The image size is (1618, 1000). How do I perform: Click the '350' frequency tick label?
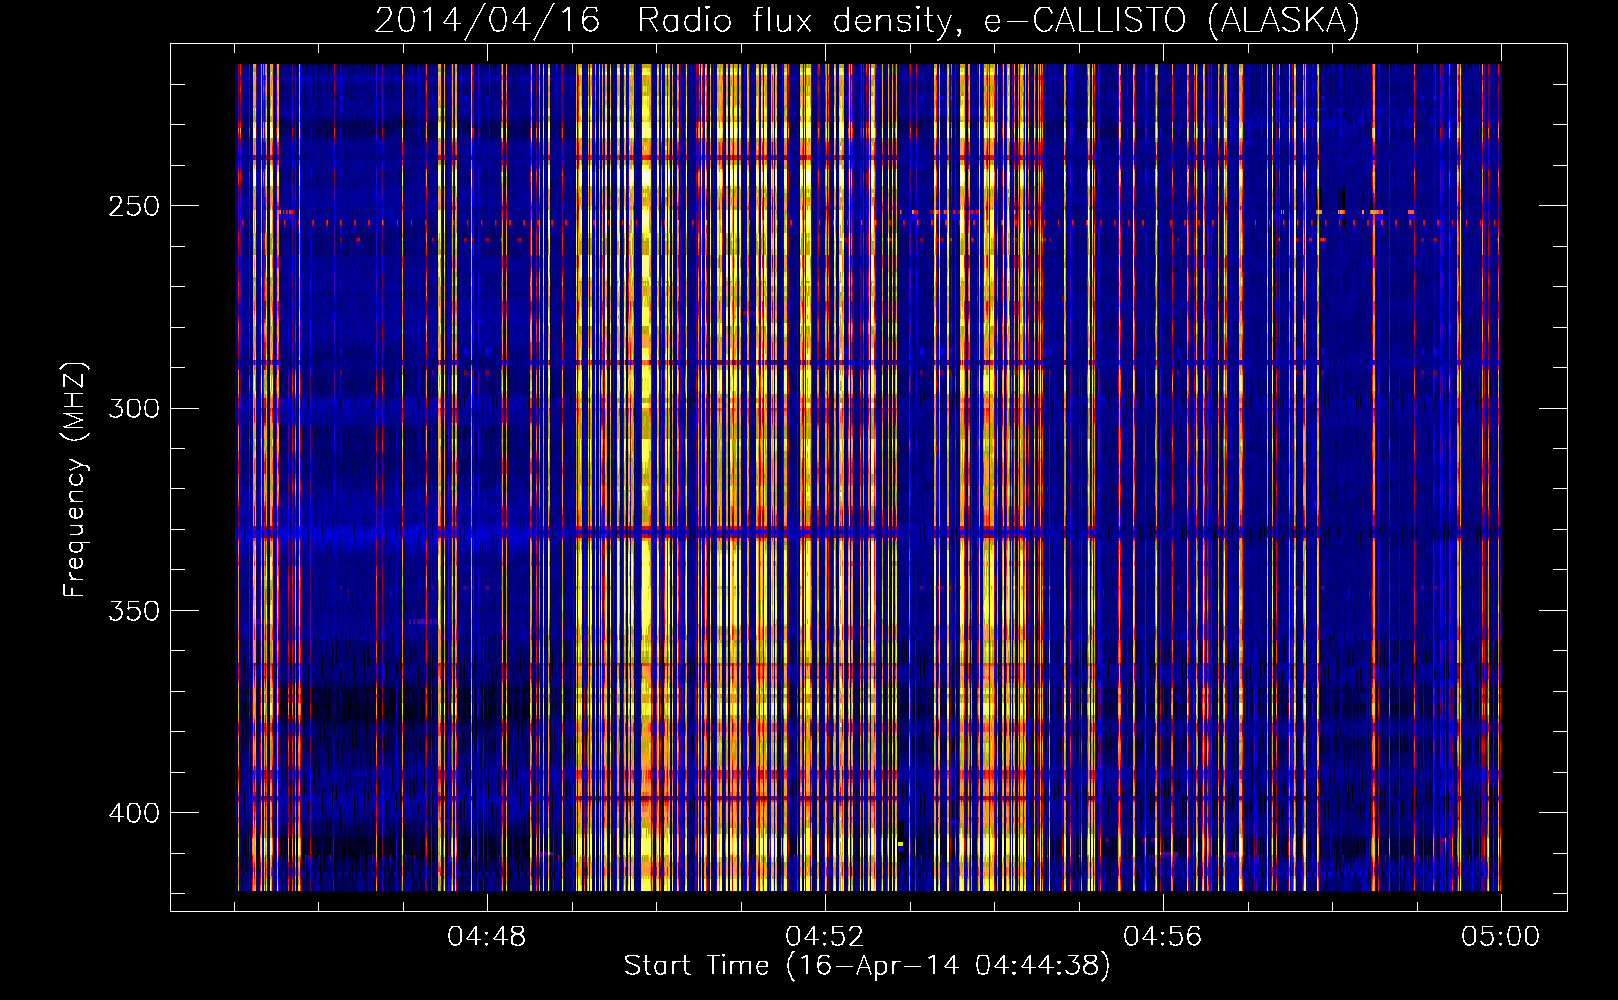point(134,610)
